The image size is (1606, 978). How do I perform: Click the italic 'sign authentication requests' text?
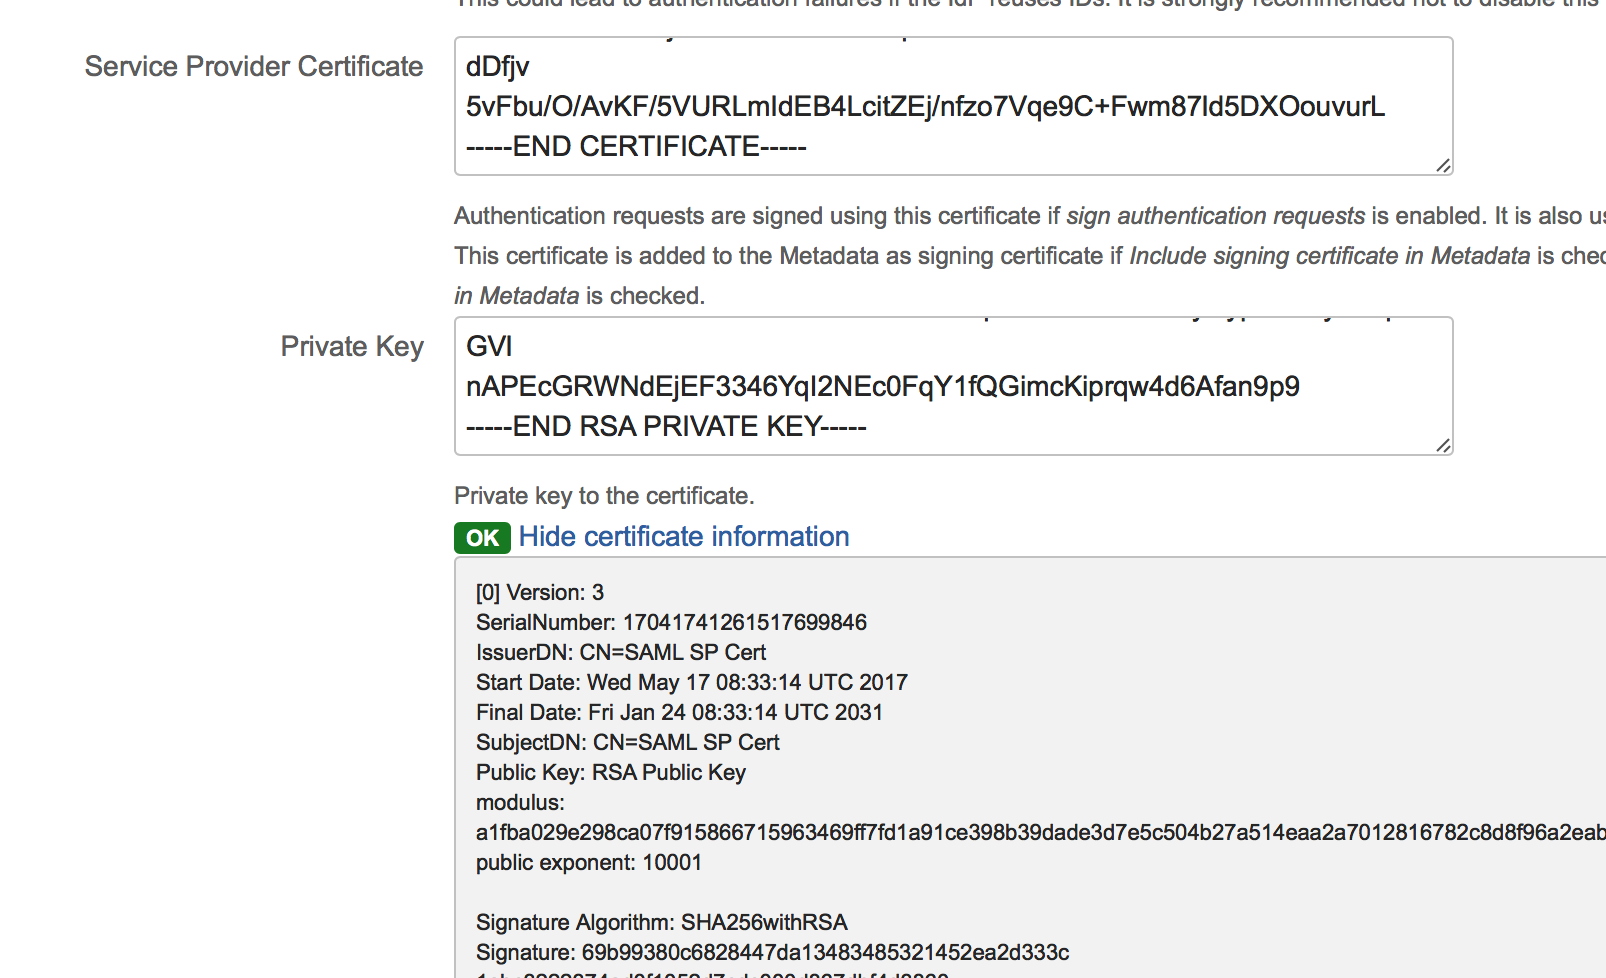[x=1215, y=216]
